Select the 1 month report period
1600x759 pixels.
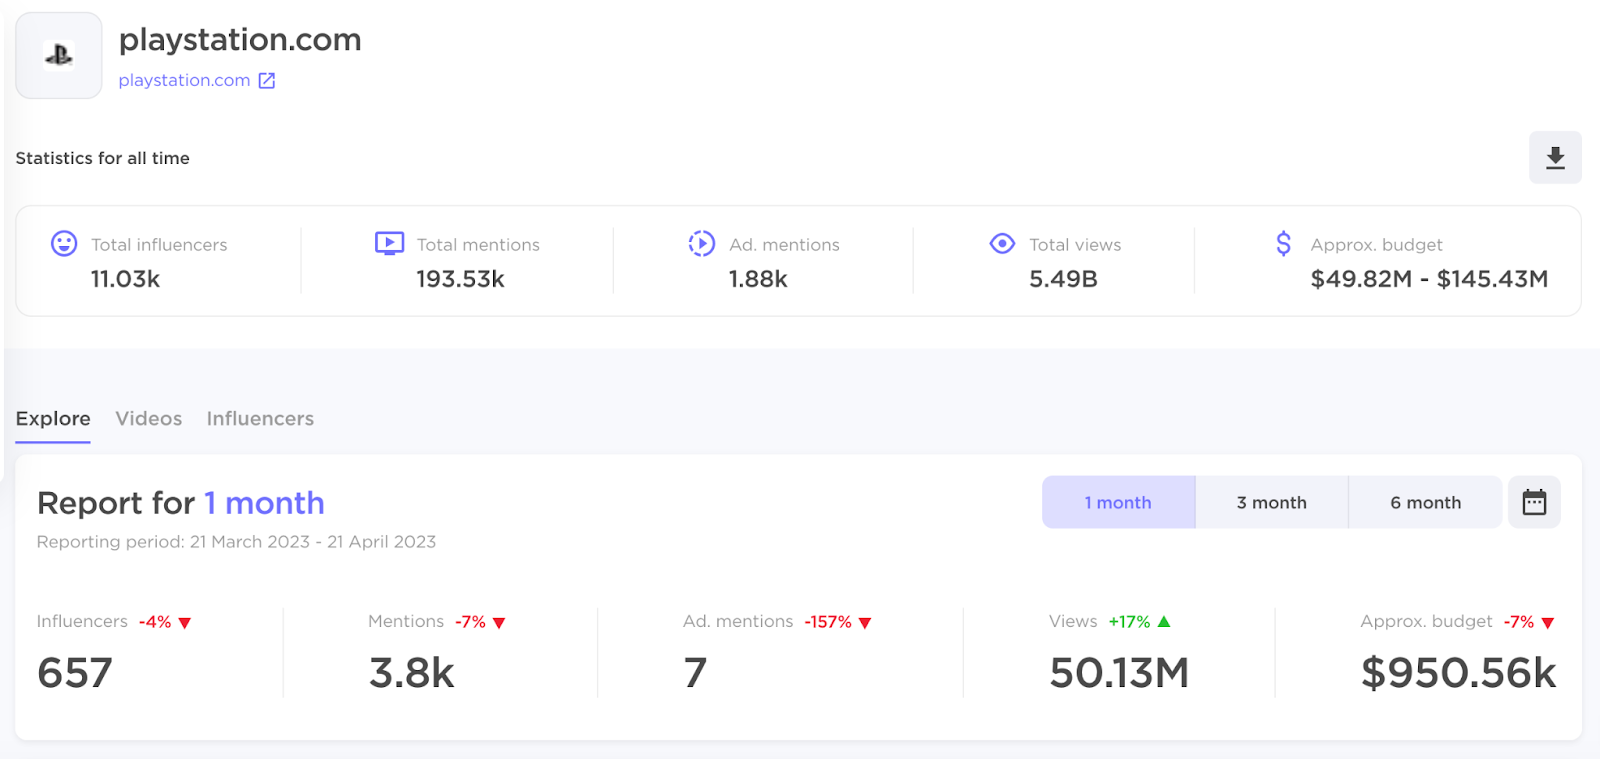[1118, 502]
